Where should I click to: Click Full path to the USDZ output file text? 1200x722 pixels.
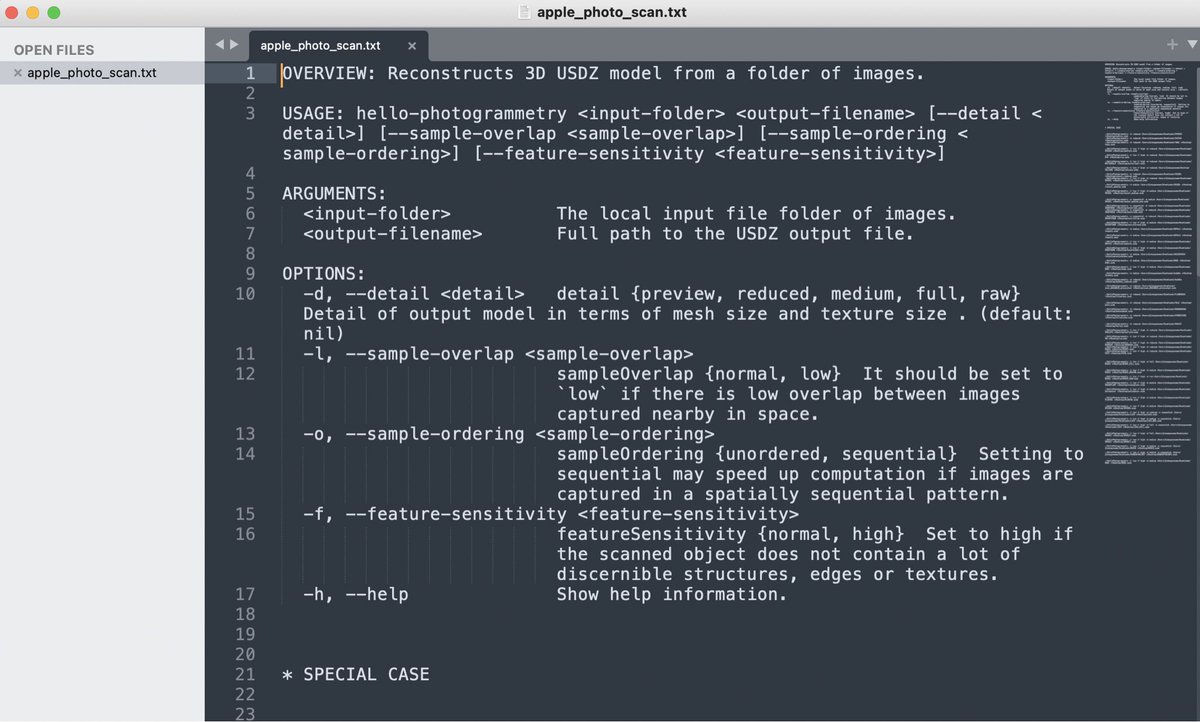point(735,233)
